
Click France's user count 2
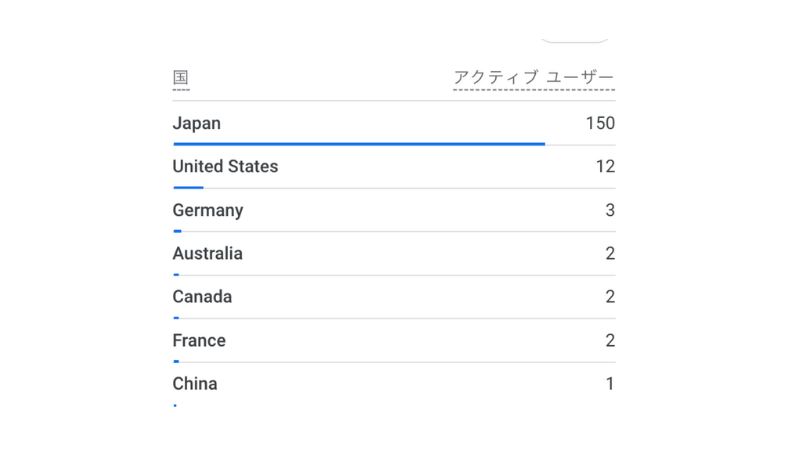point(610,340)
